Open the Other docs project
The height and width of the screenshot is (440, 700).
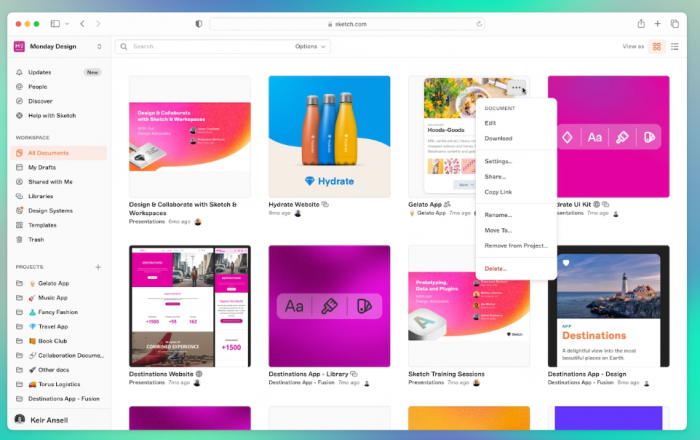[x=58, y=369]
